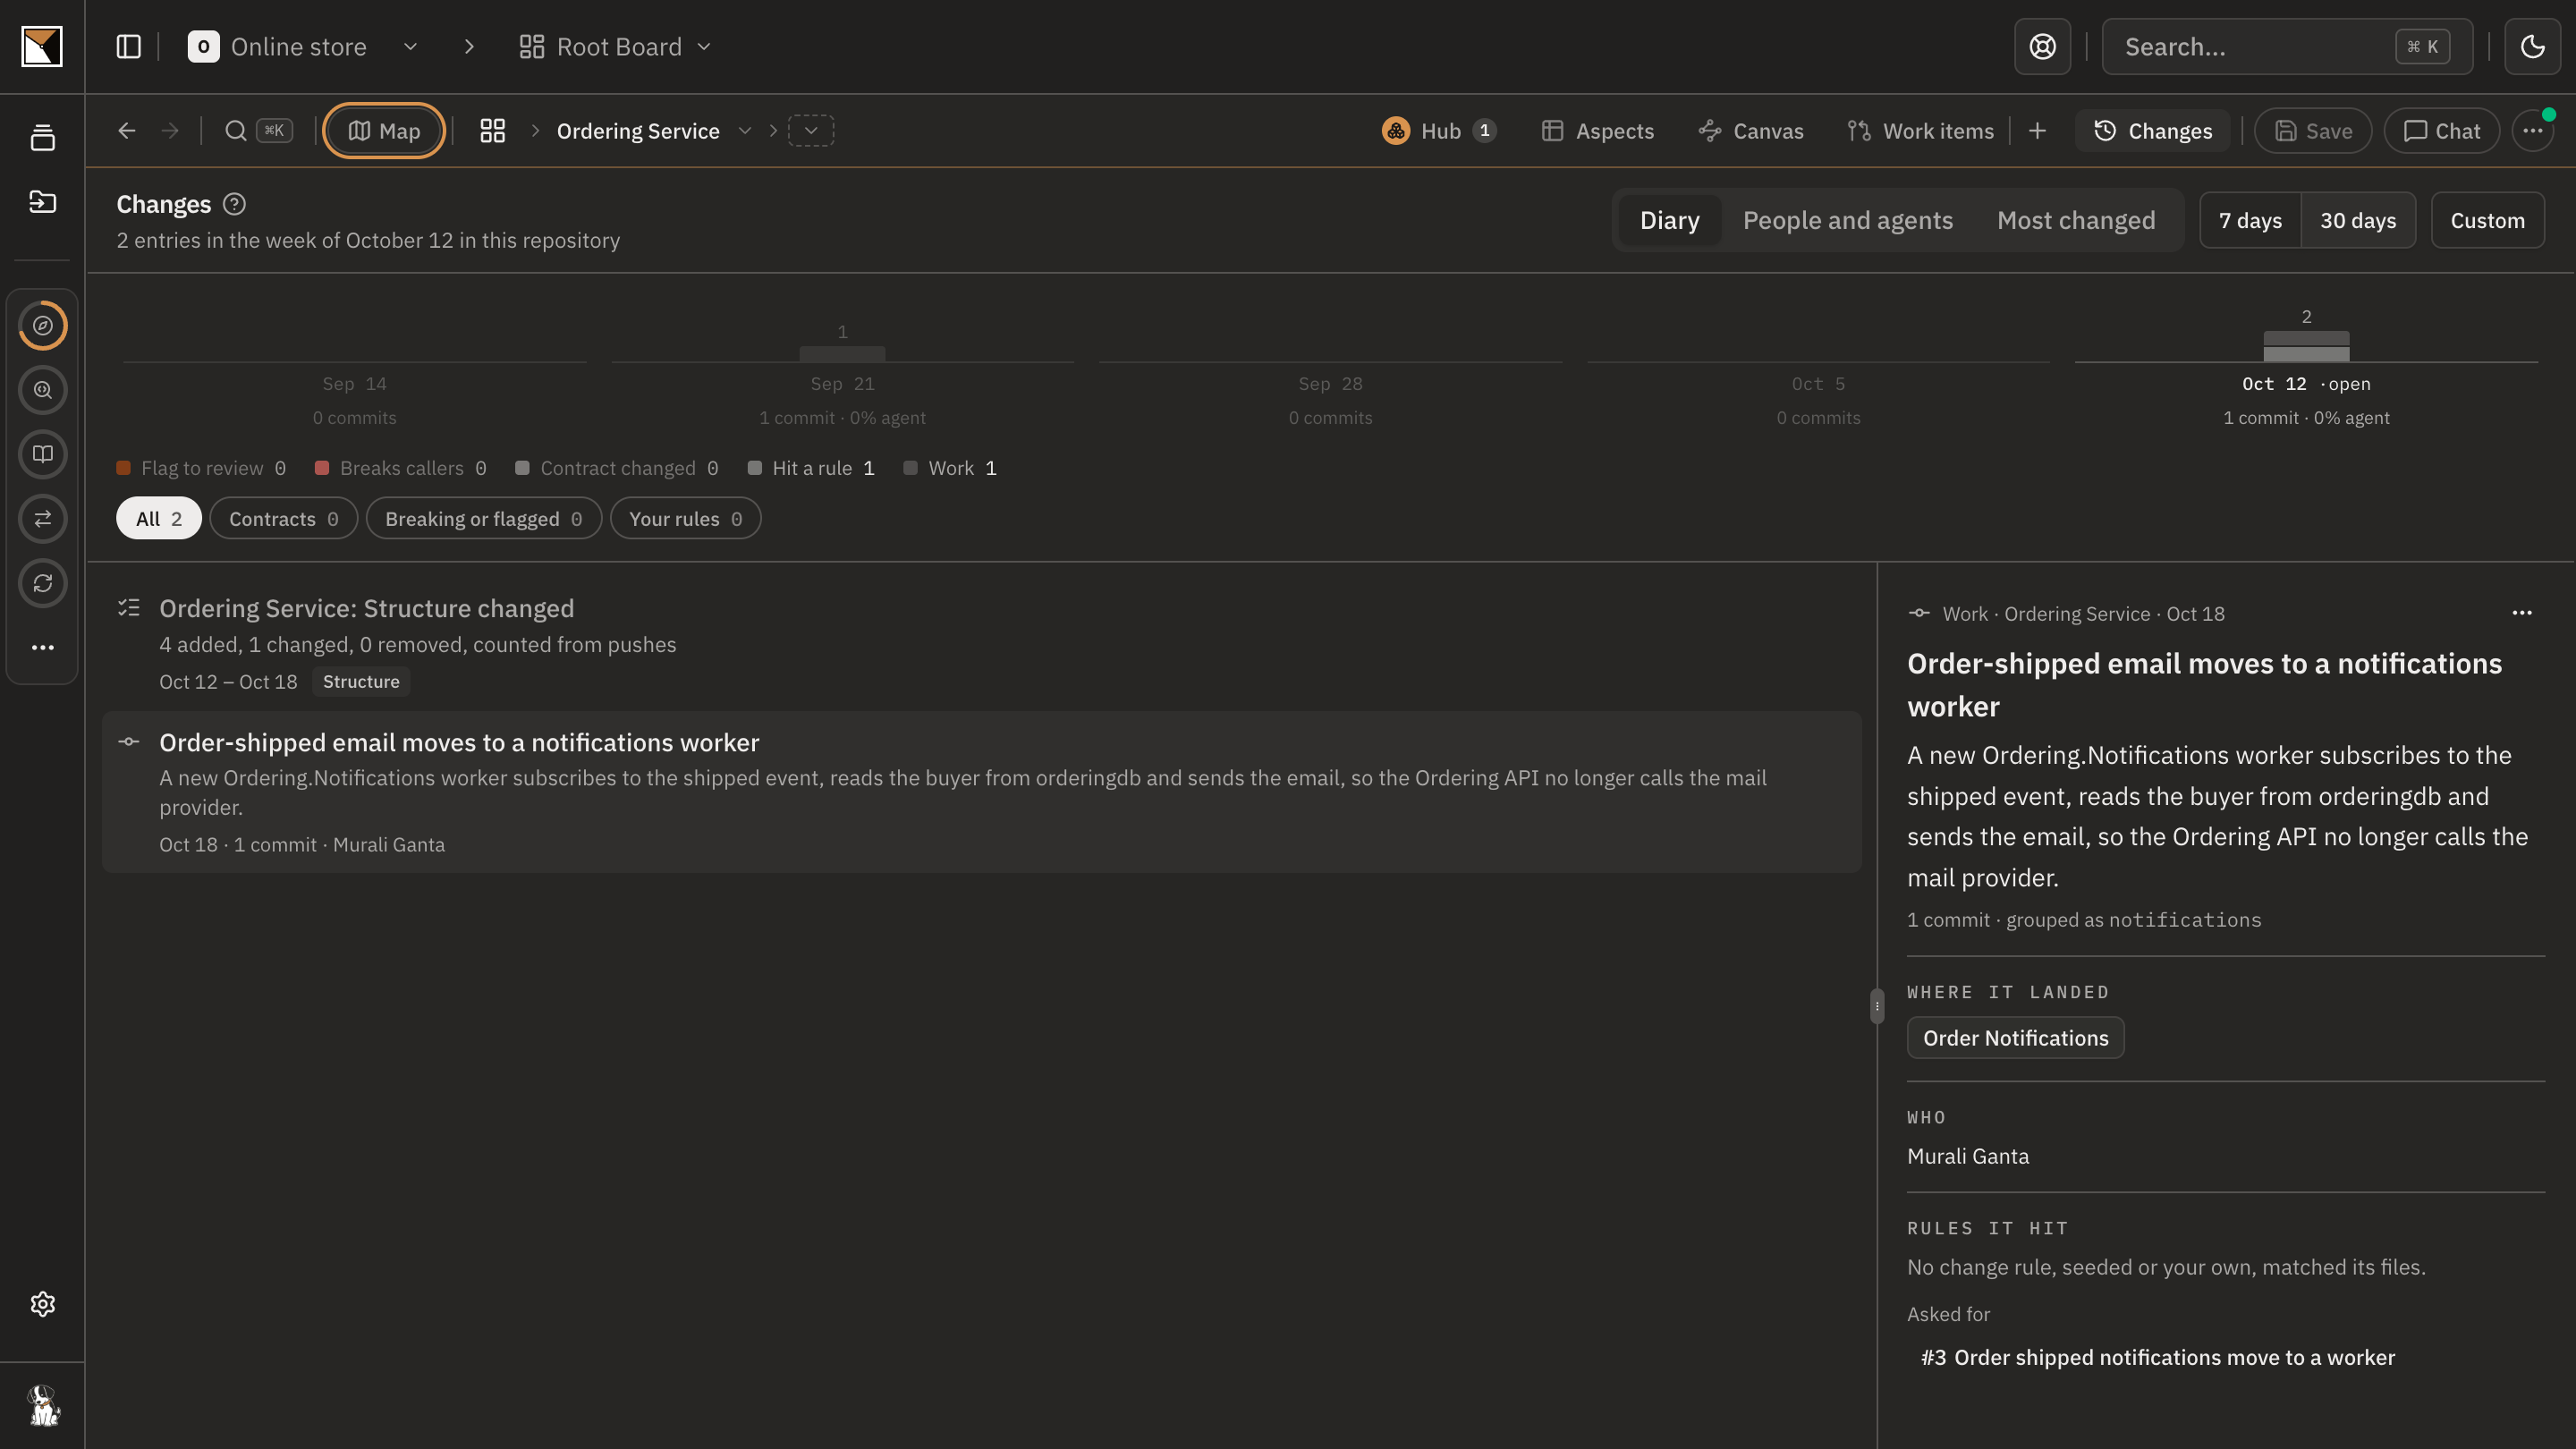Open sidebar more options ellipsis
Screen dimensions: 2576x1449
pyautogui.click(x=42, y=647)
